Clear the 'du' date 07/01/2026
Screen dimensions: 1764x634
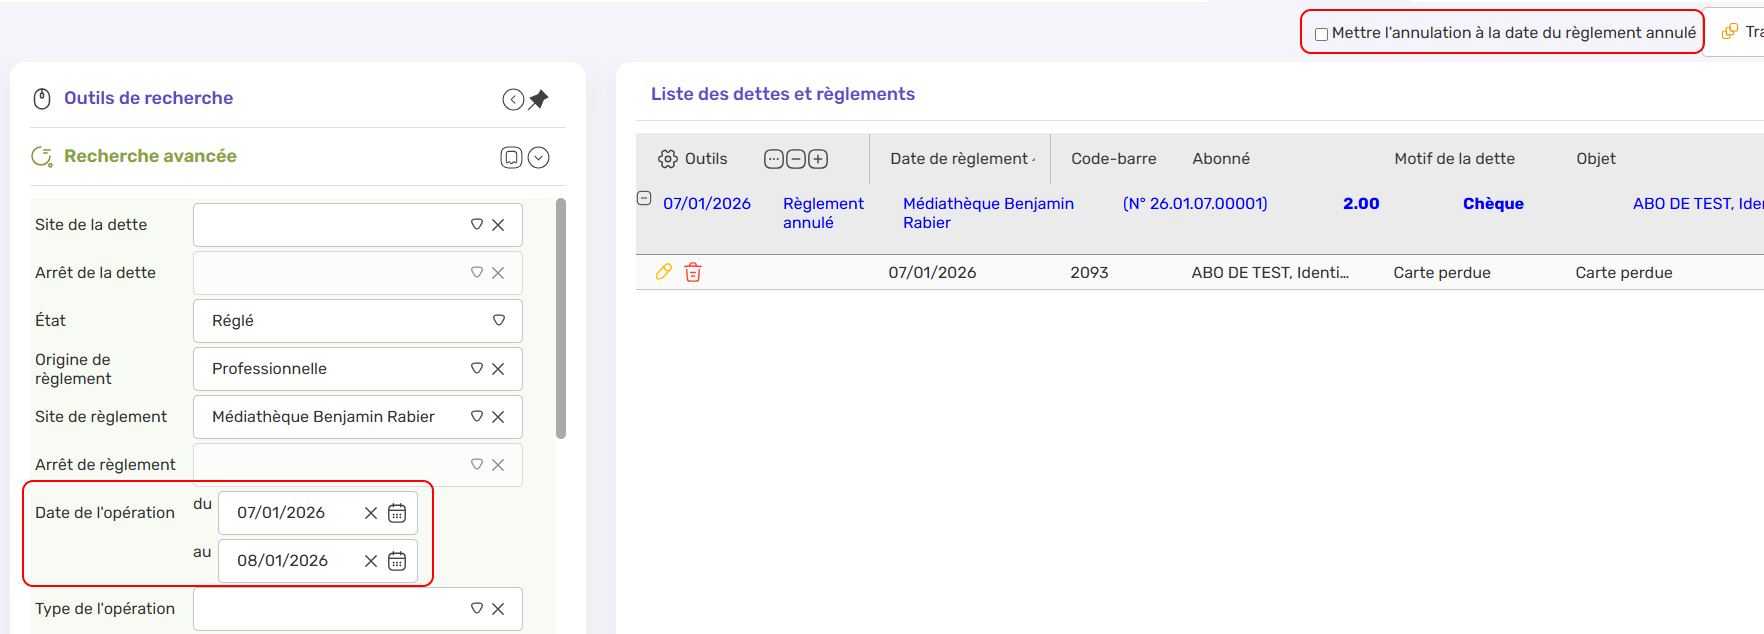click(371, 513)
